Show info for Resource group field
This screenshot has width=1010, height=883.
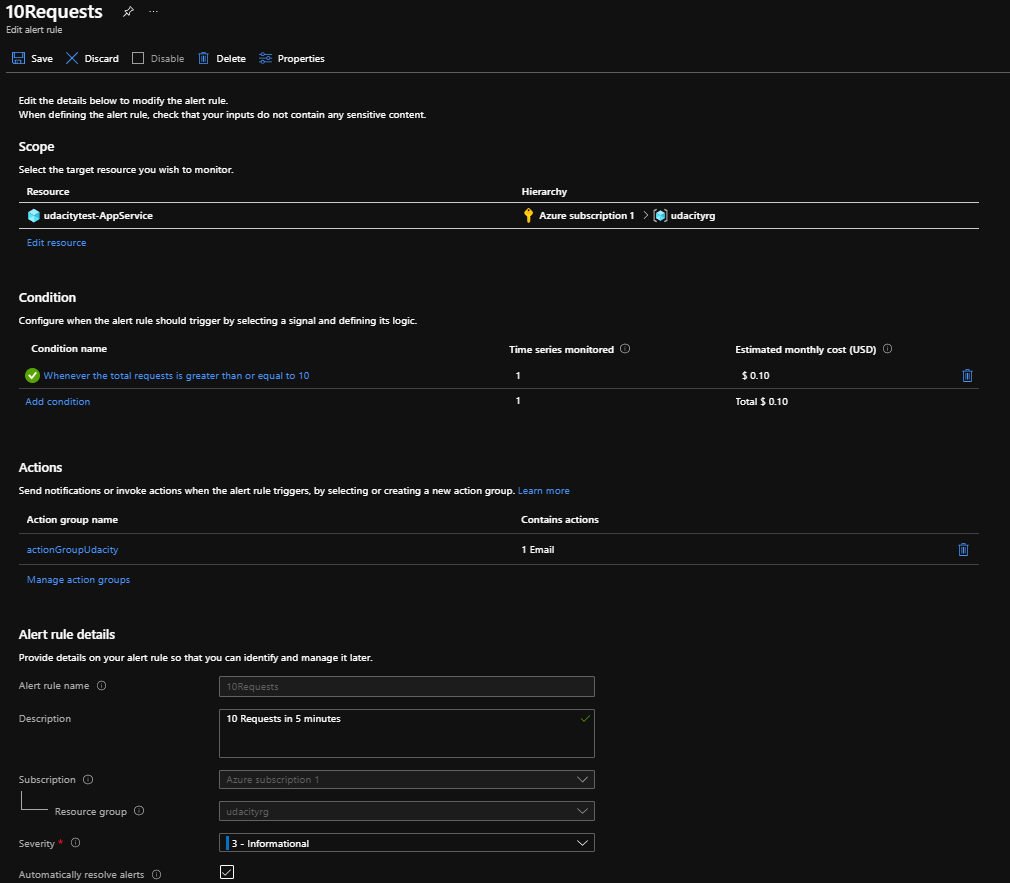138,811
